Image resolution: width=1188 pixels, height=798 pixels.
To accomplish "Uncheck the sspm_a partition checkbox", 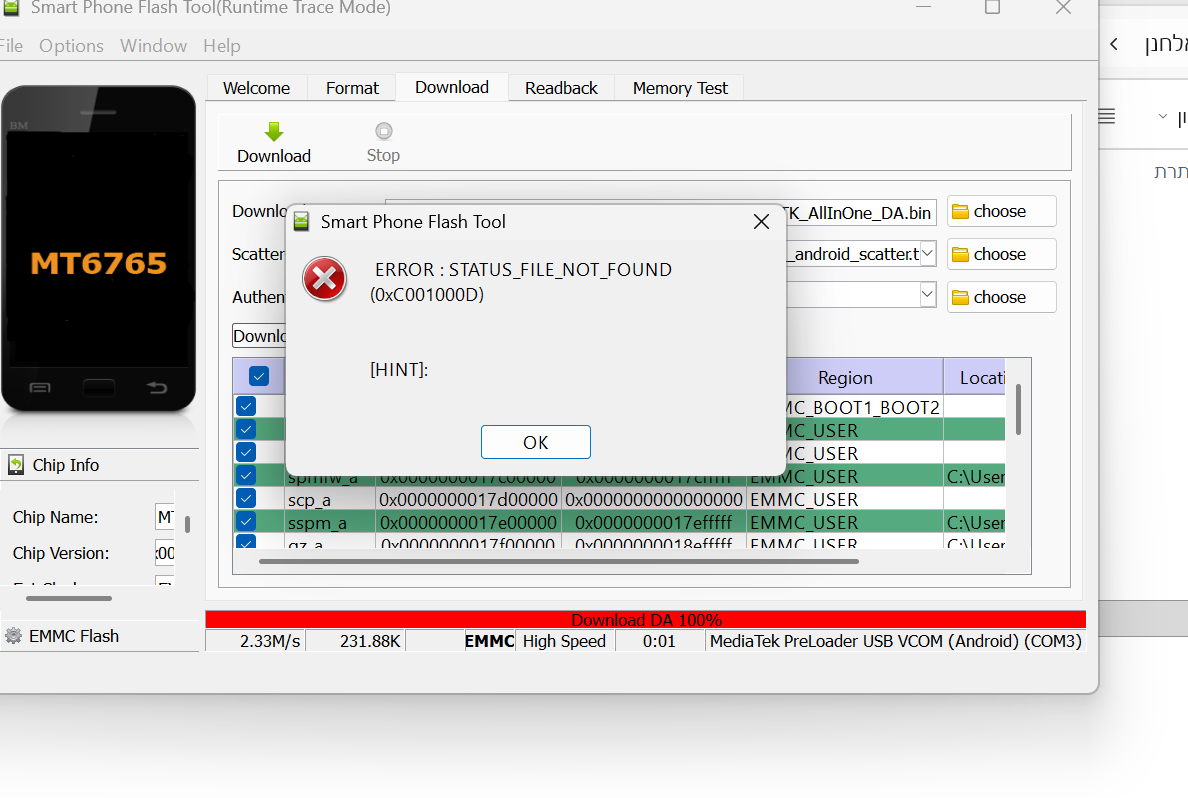I will point(246,521).
